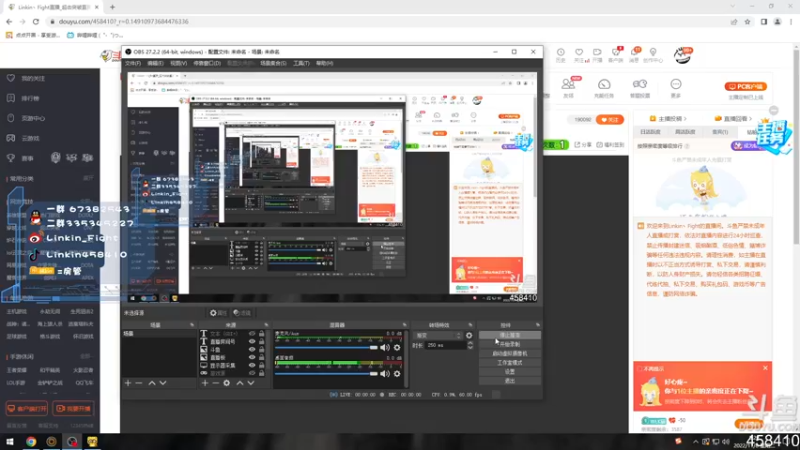Viewport: 800px width, 450px height.
Task: Move source up in sources panel
Action: pyautogui.click(x=240, y=383)
